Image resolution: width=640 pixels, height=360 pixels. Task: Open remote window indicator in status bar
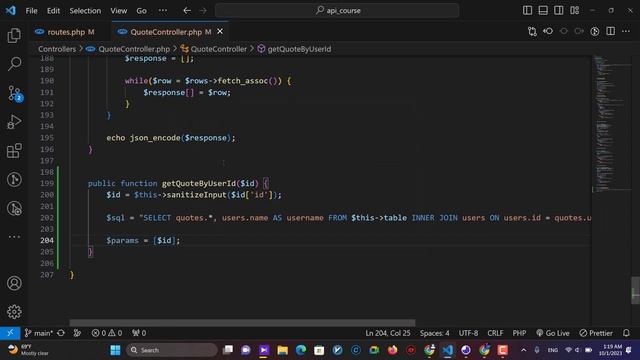tap(10, 333)
